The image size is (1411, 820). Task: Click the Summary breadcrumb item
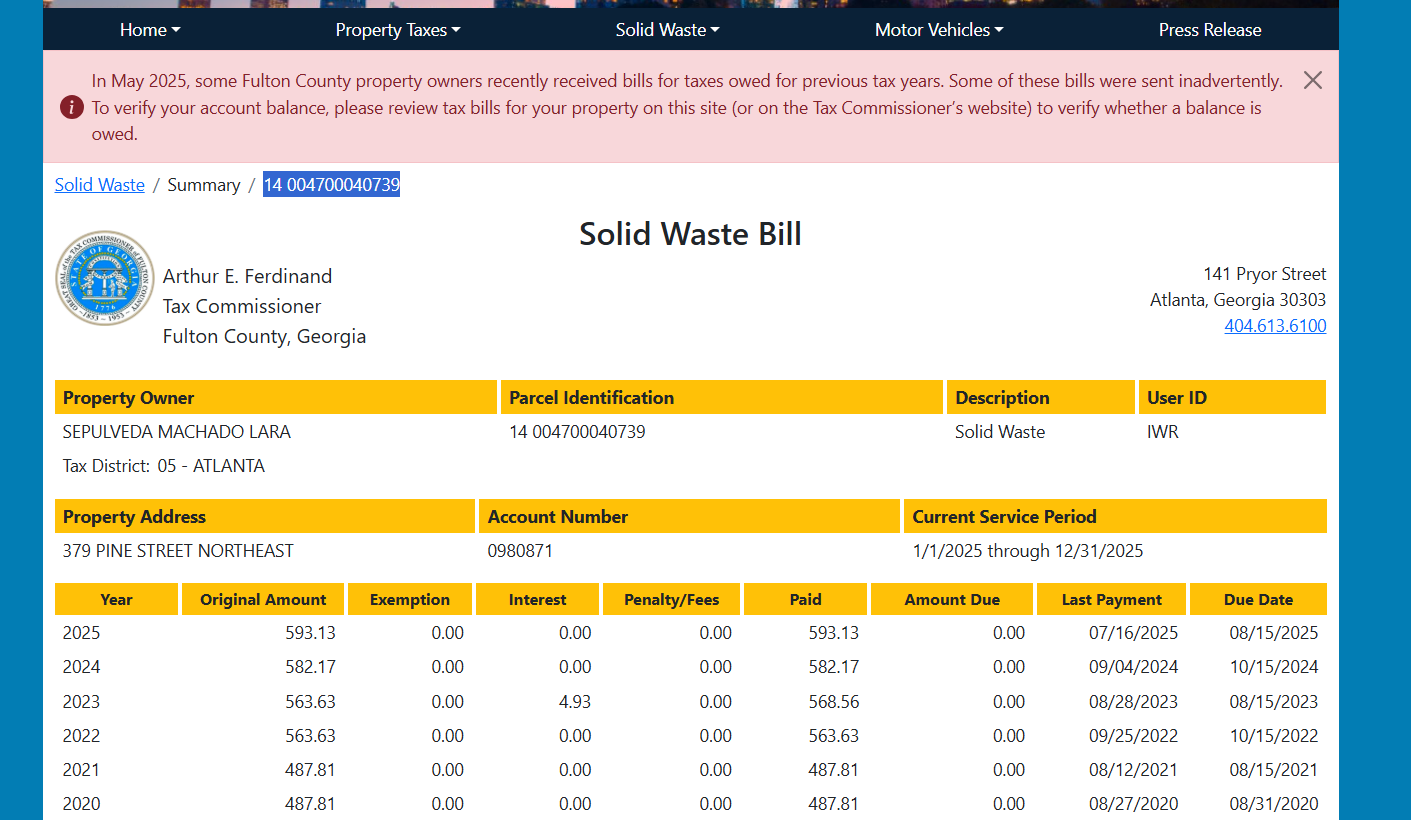[204, 185]
